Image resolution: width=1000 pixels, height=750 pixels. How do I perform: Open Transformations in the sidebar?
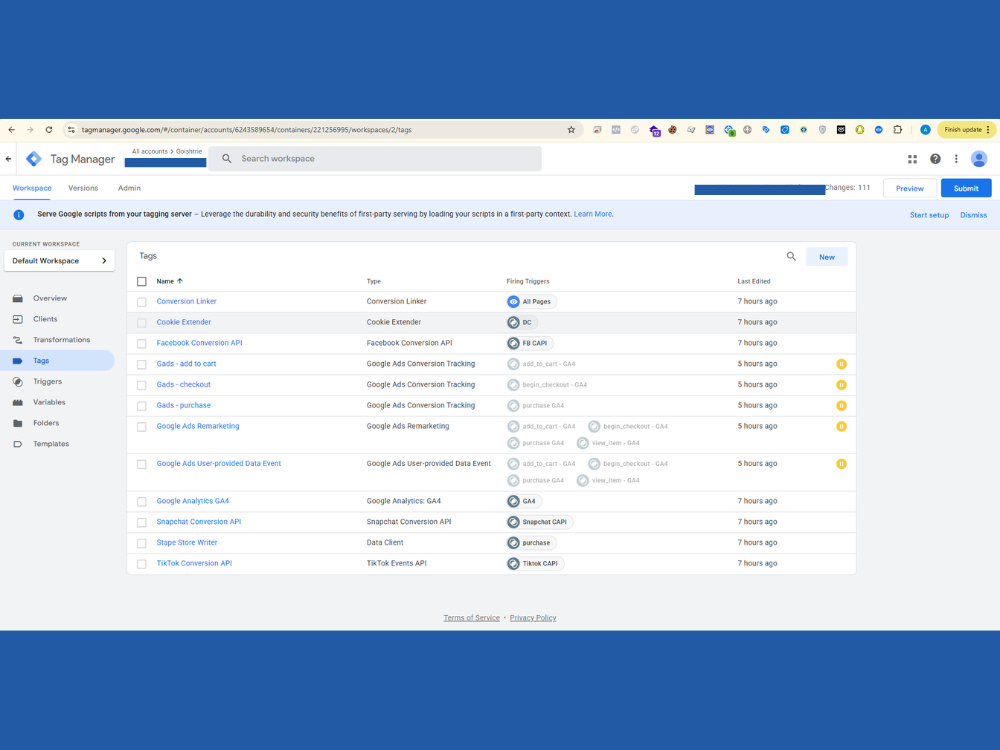coord(59,340)
